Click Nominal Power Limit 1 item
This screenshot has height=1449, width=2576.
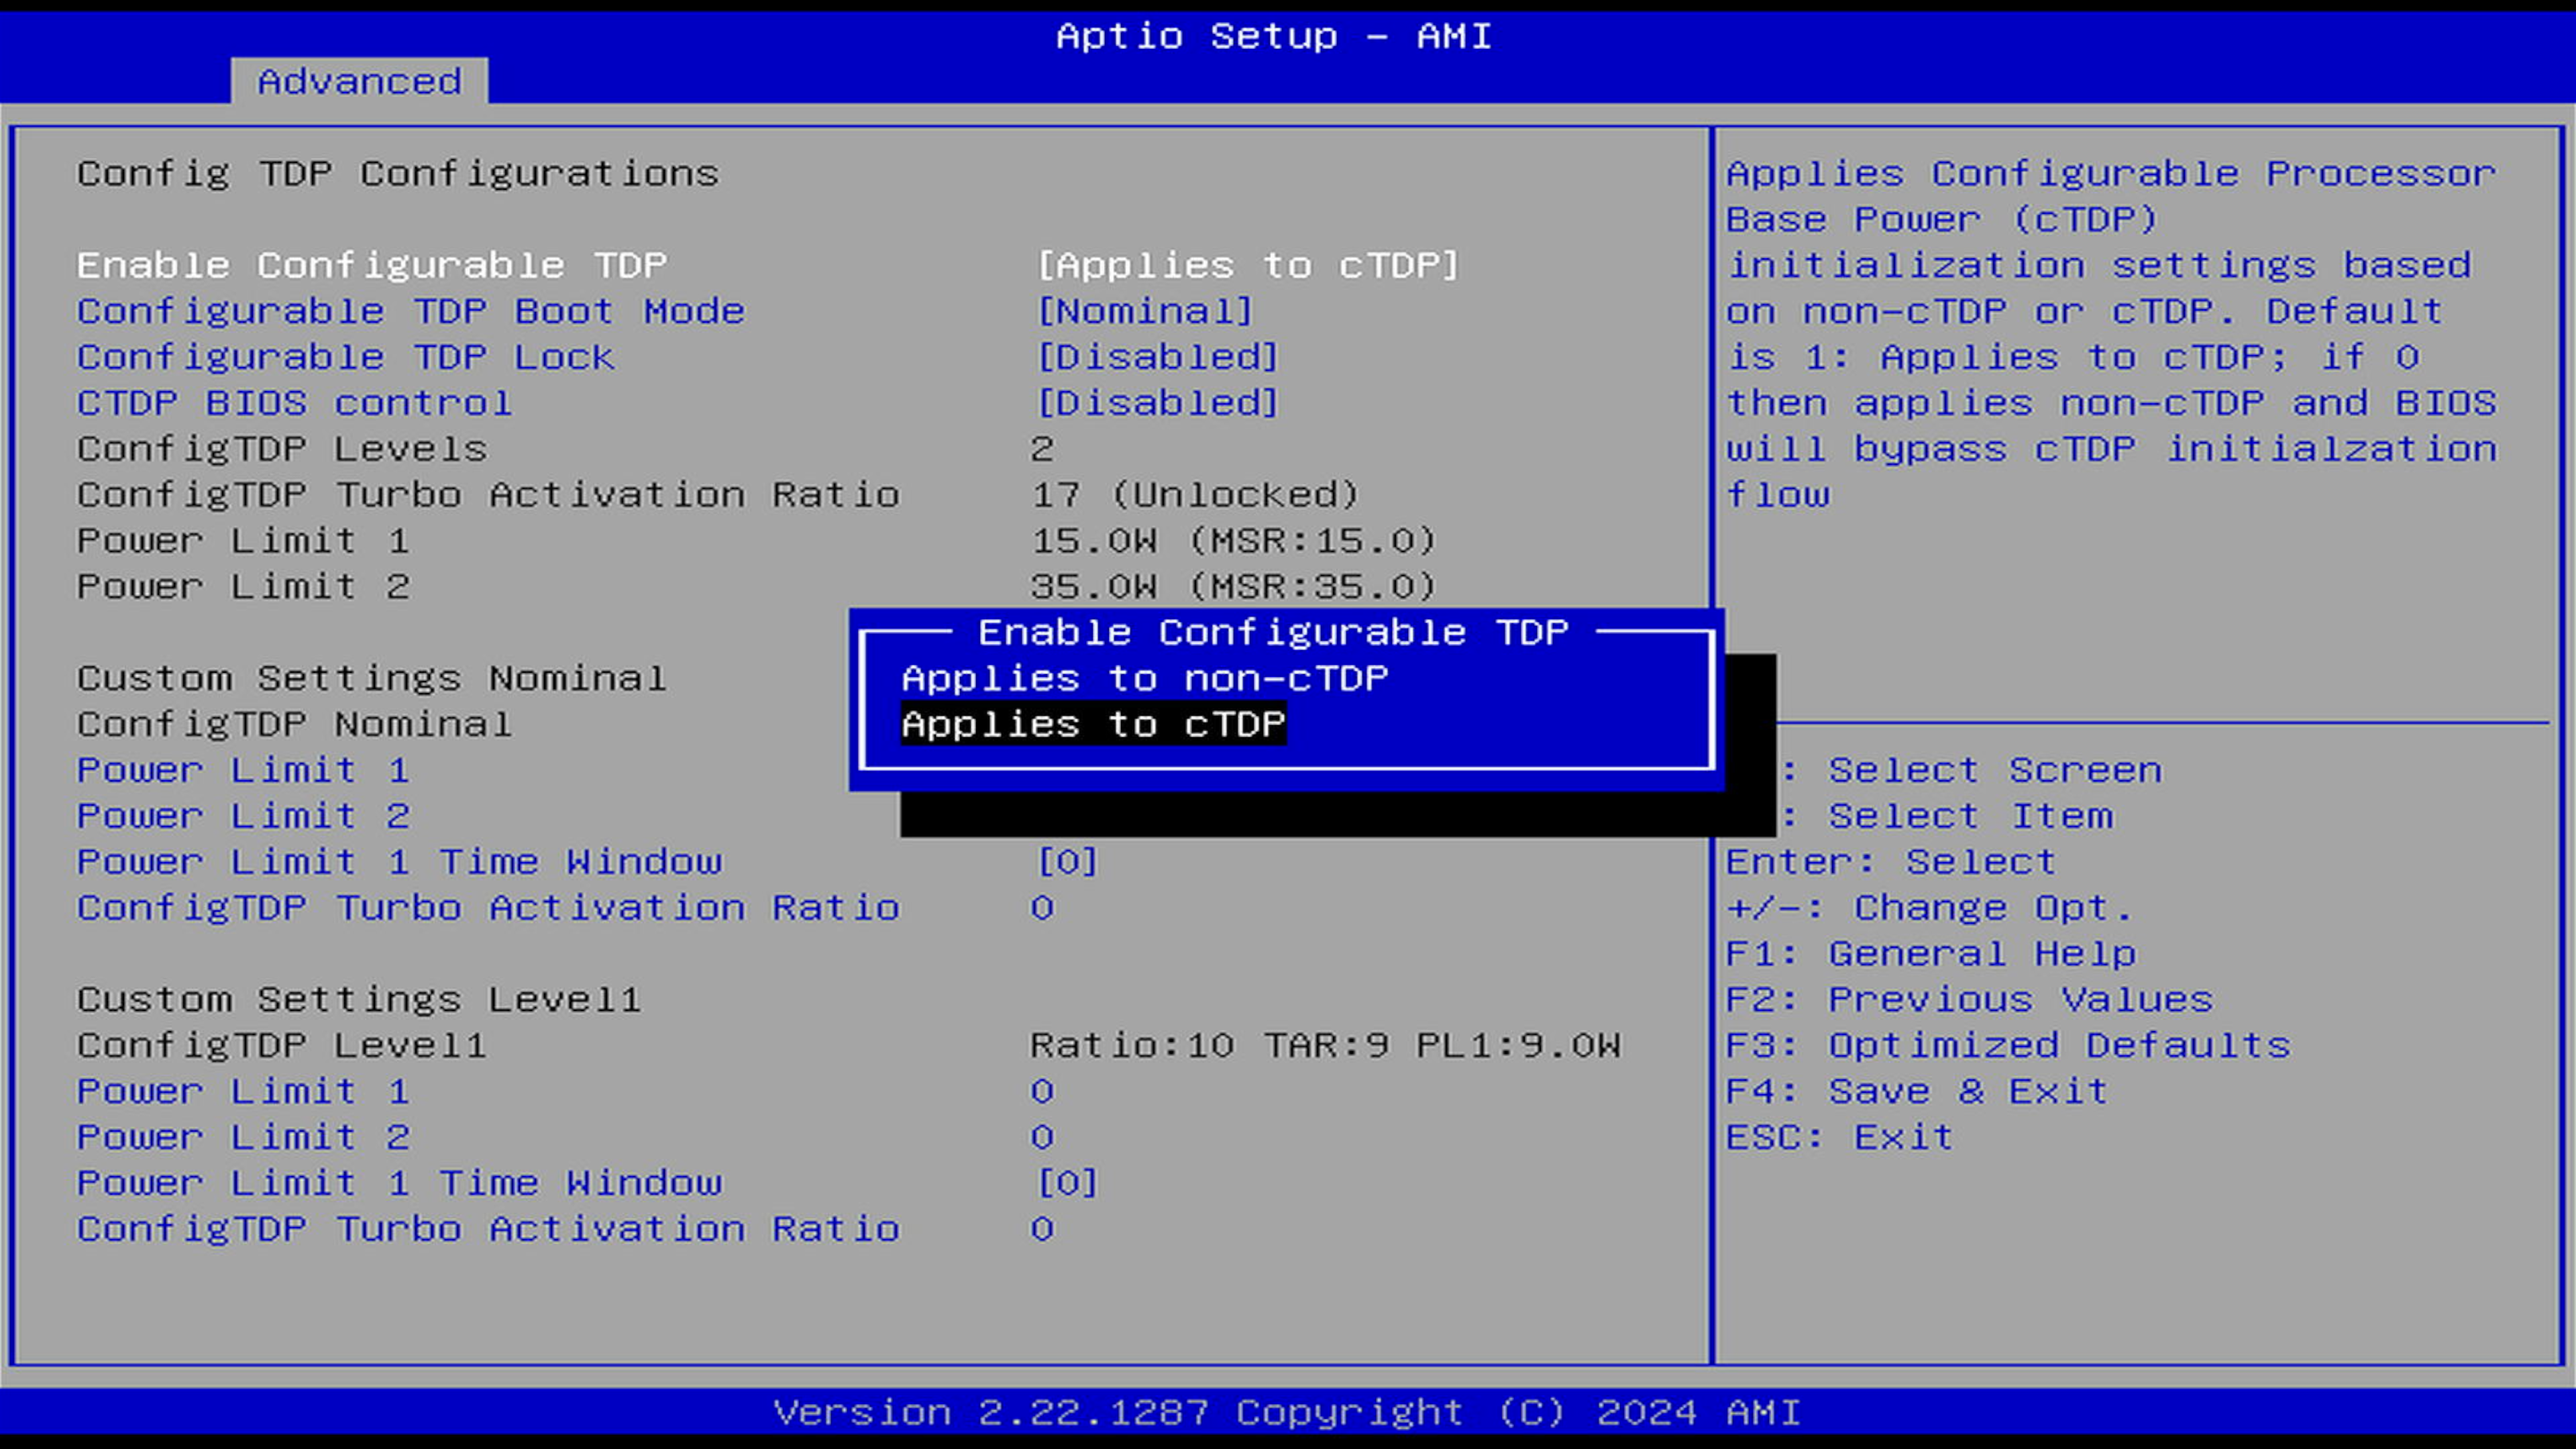(x=242, y=770)
